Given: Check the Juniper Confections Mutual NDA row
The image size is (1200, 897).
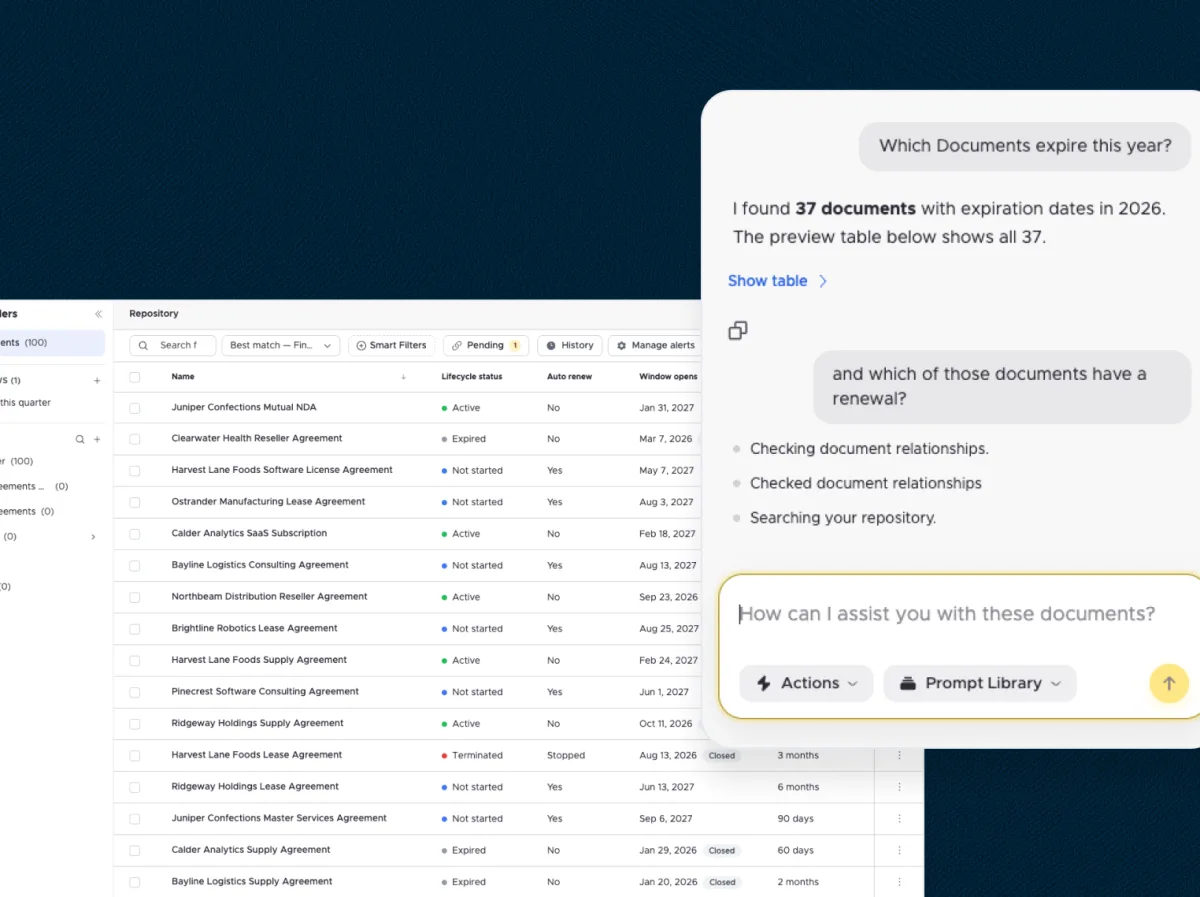Looking at the screenshot, I should (x=135, y=408).
